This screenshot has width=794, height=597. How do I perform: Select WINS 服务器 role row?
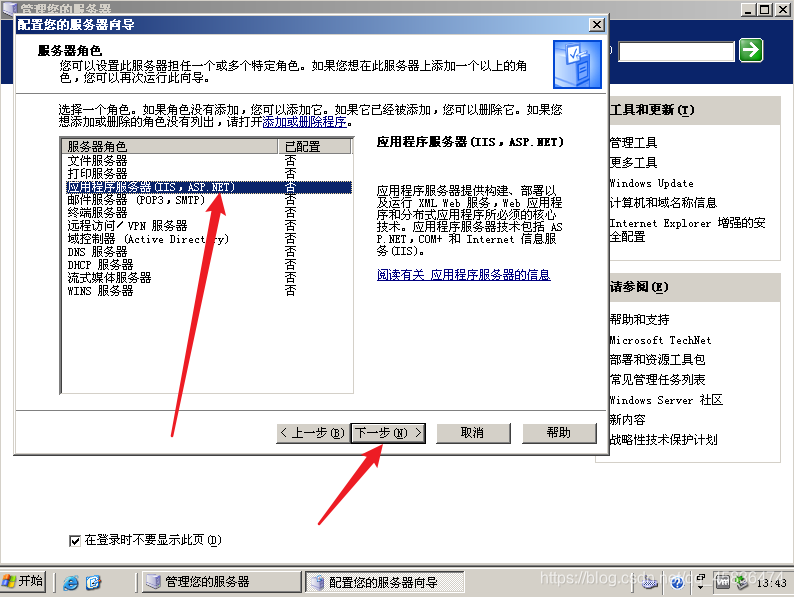click(209, 291)
